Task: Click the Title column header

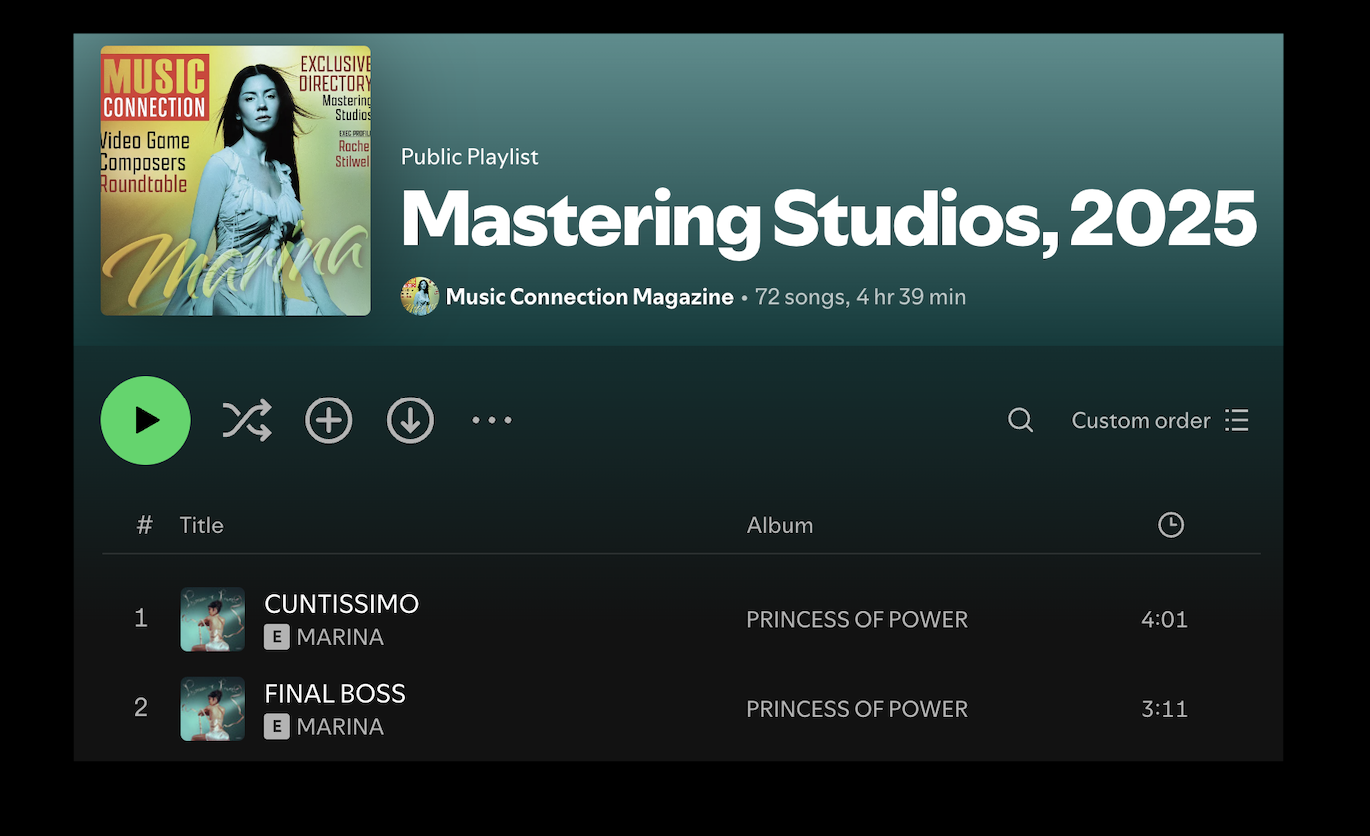Action: 201,525
